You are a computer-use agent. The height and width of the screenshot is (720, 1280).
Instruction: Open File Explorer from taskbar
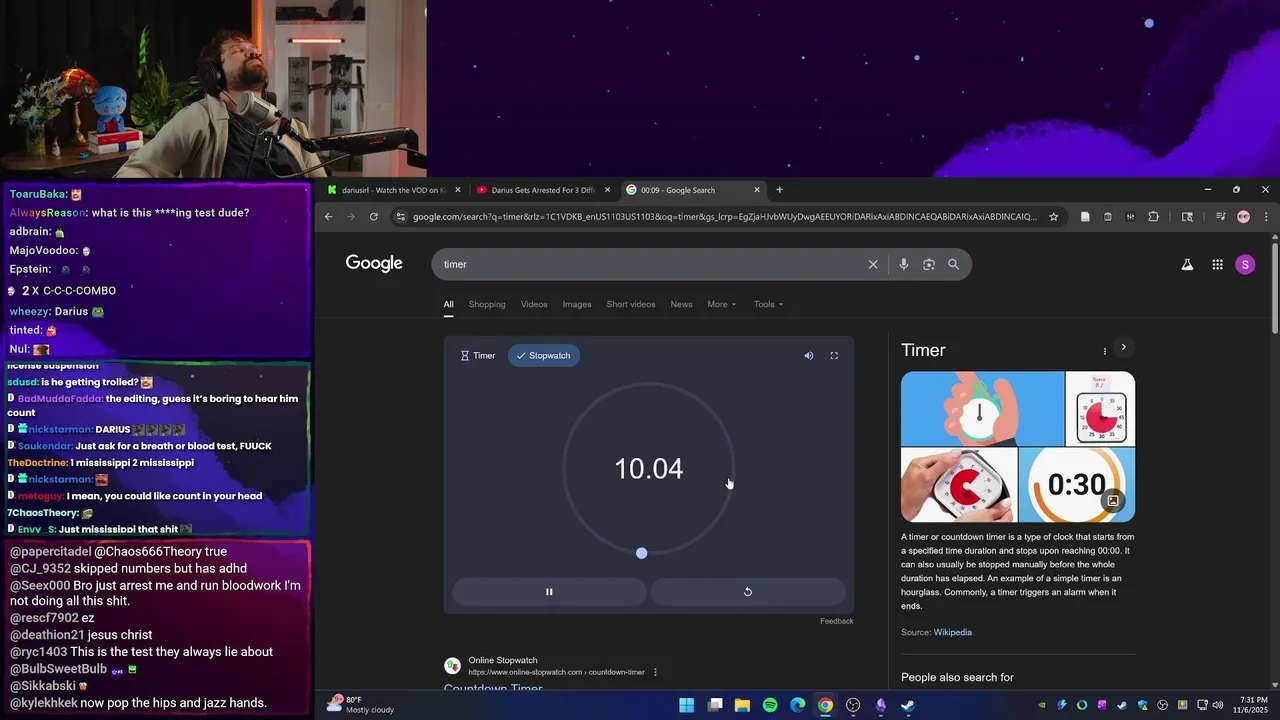coord(742,705)
